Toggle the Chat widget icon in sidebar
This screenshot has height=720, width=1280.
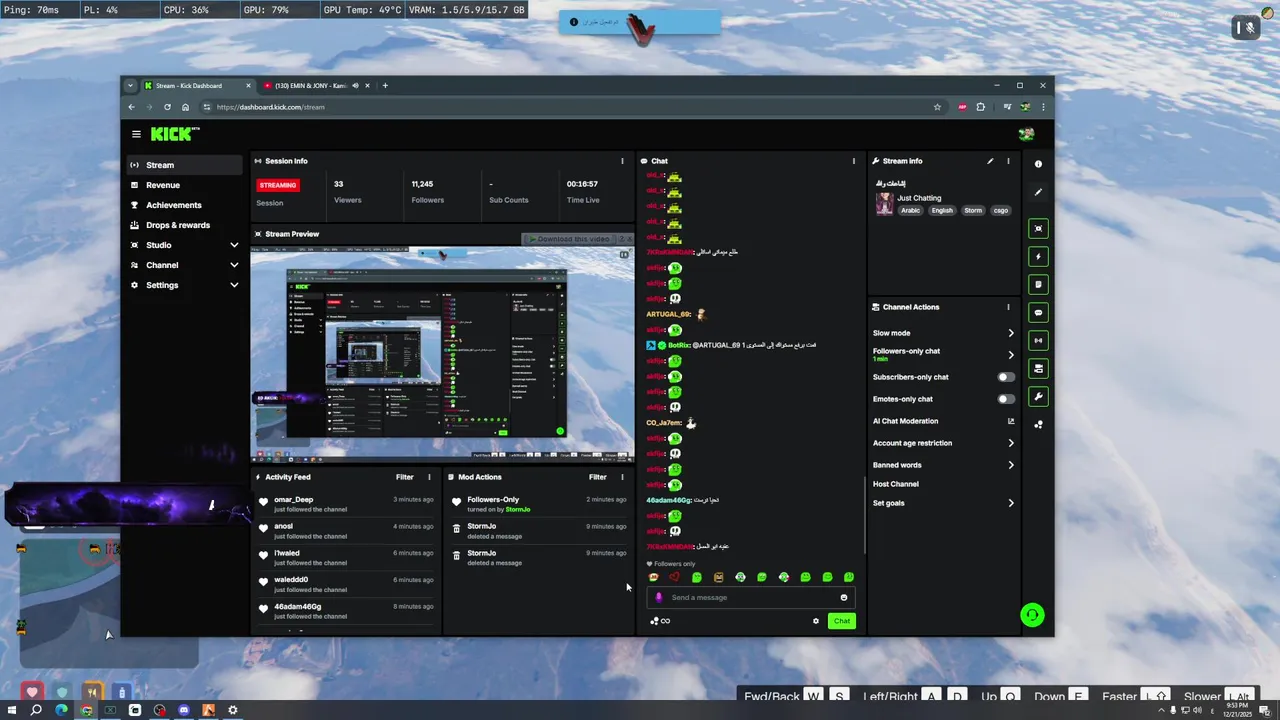click(x=1038, y=312)
